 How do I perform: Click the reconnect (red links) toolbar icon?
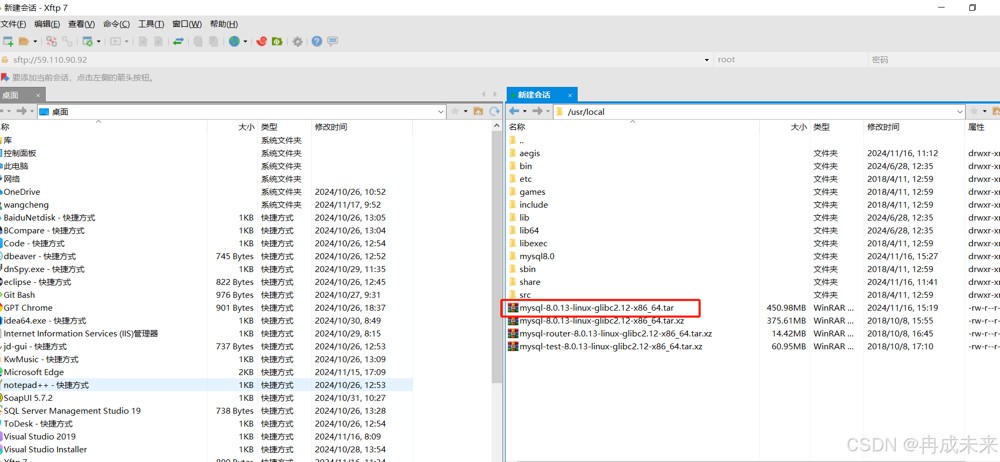click(x=52, y=41)
